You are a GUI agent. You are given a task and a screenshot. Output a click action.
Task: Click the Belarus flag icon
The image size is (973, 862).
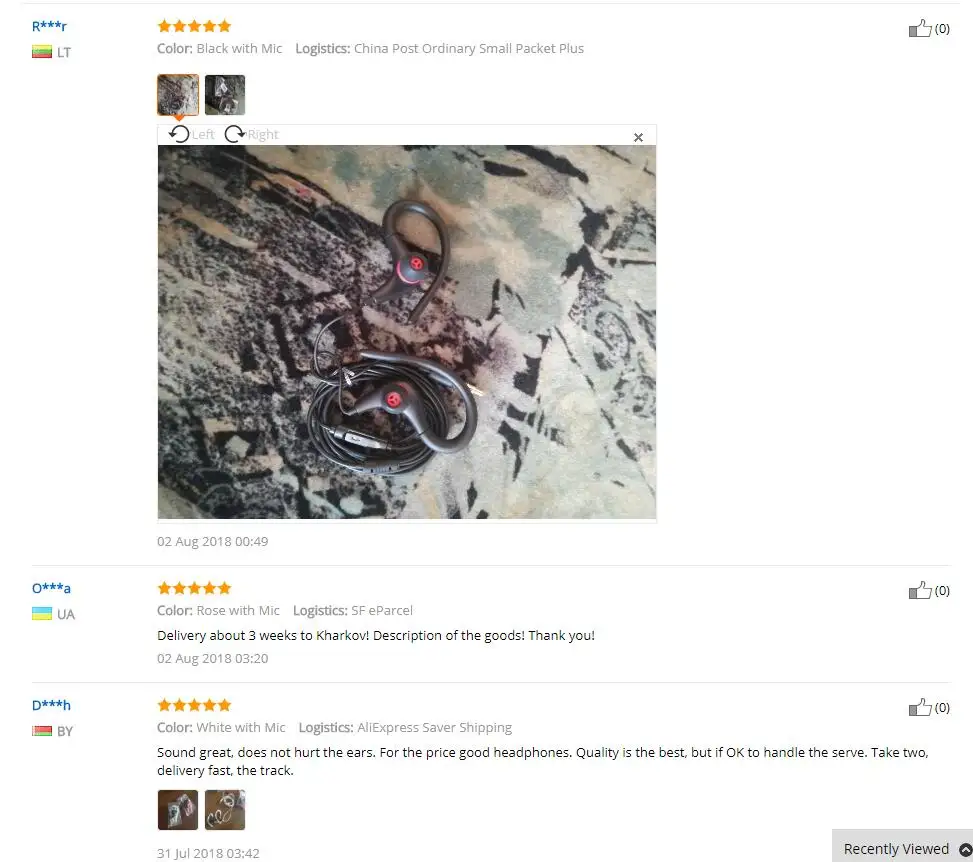42,730
